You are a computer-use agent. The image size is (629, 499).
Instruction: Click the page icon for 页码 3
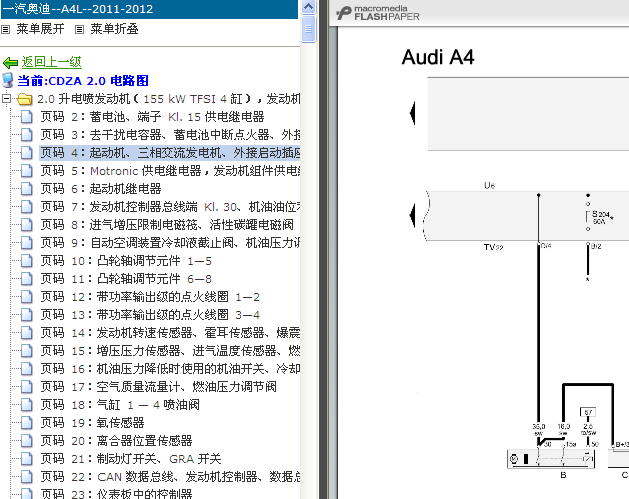(26, 135)
